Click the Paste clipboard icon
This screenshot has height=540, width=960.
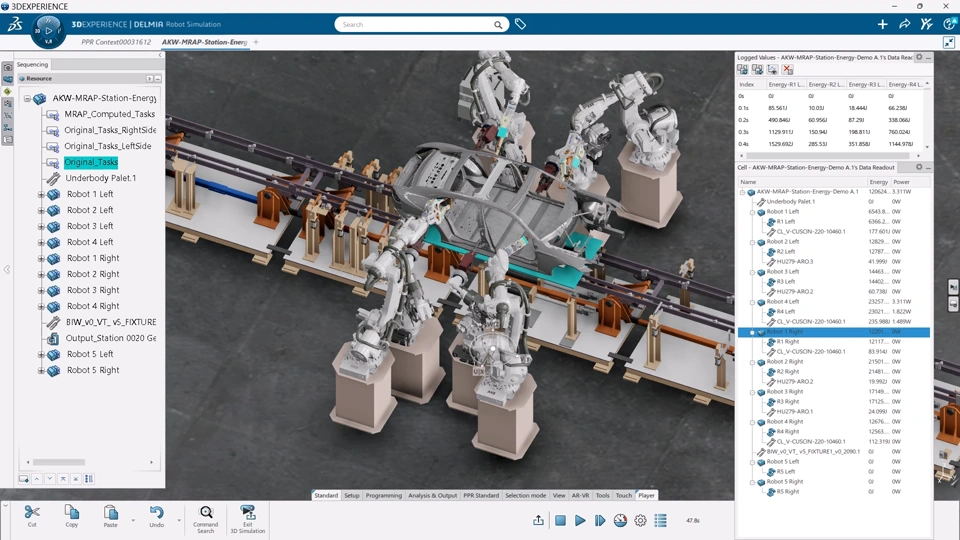pyautogui.click(x=110, y=512)
